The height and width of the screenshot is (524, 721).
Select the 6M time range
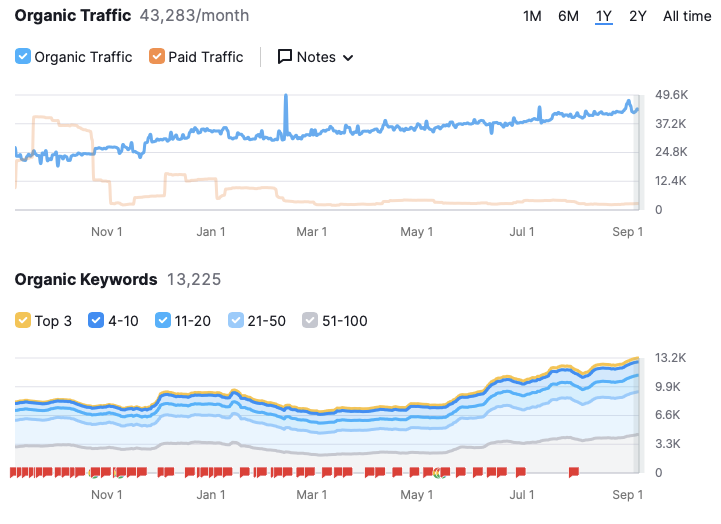[568, 16]
